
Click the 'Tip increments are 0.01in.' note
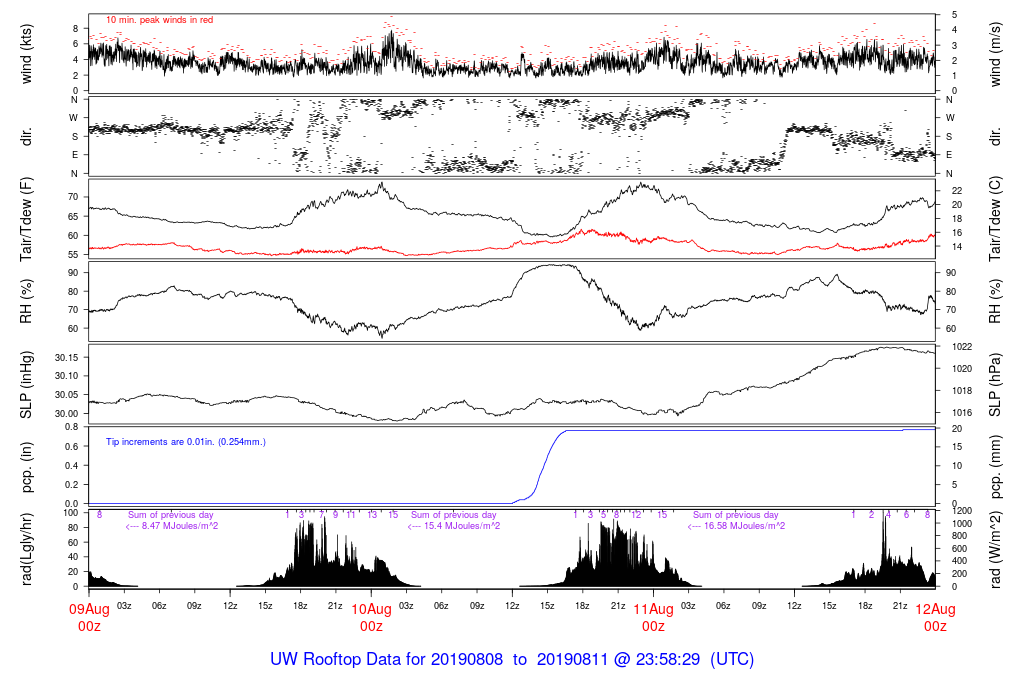[x=185, y=442]
